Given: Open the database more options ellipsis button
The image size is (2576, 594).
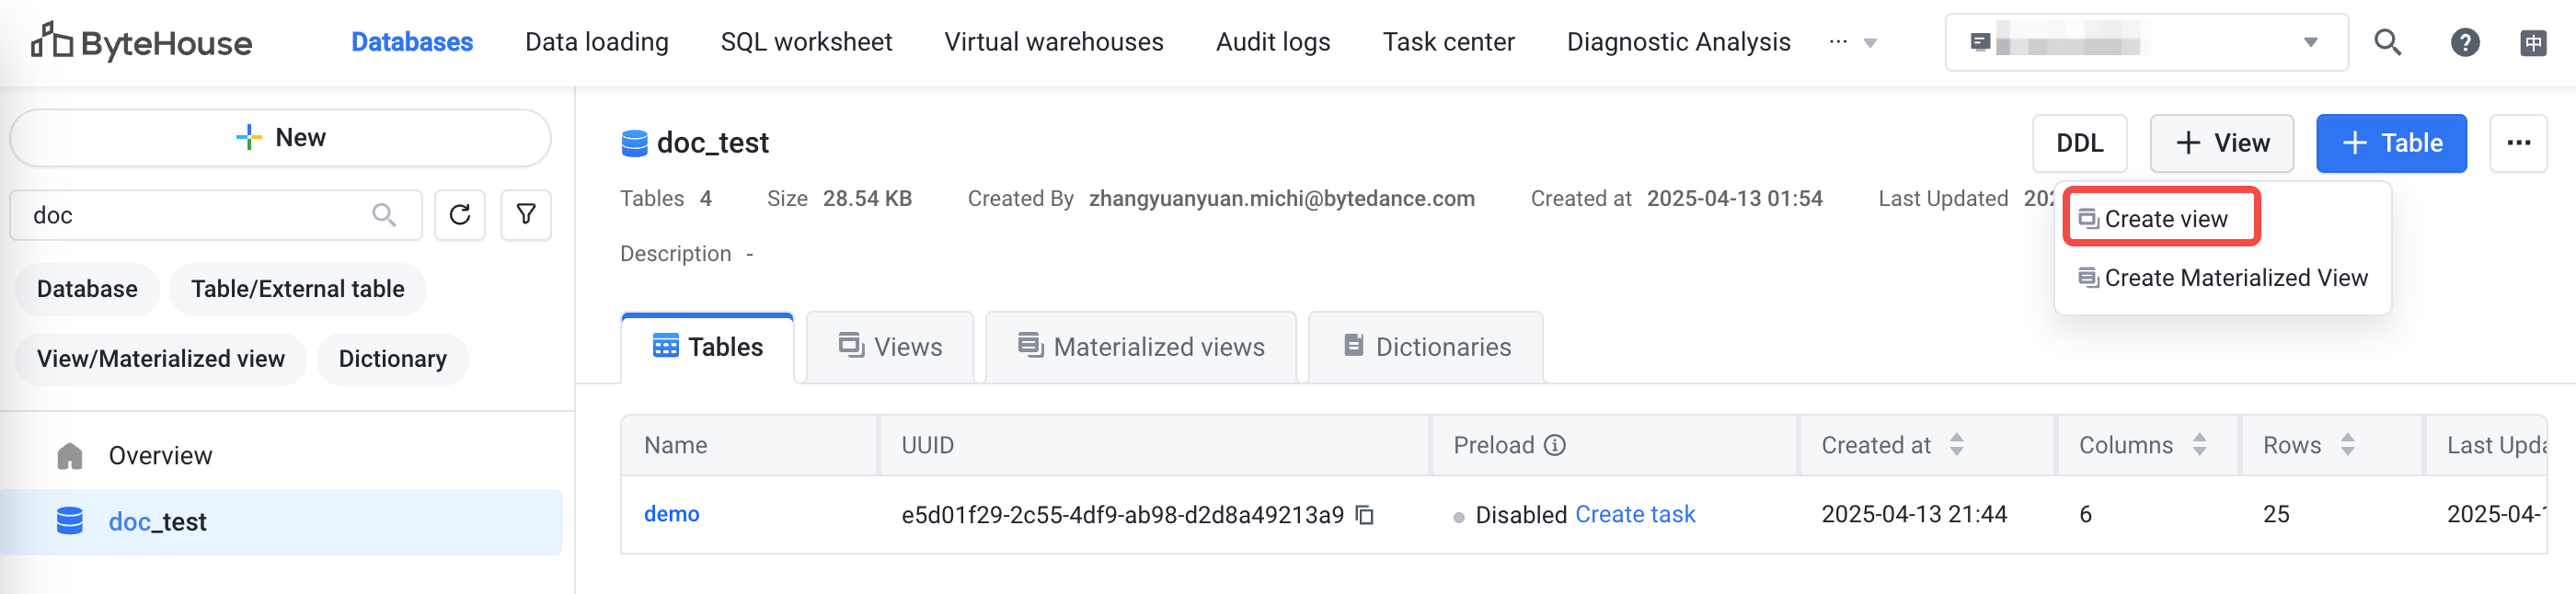Looking at the screenshot, I should [2518, 143].
